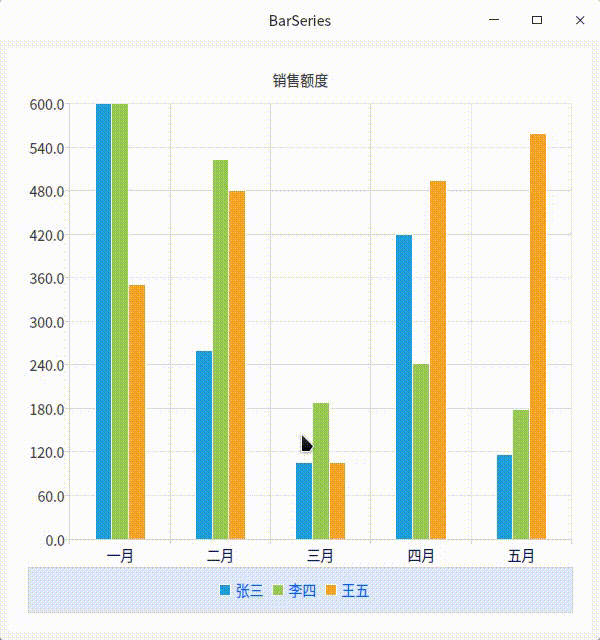Click the 一月 axis label
Screen dimensions: 600x640
click(x=120, y=556)
